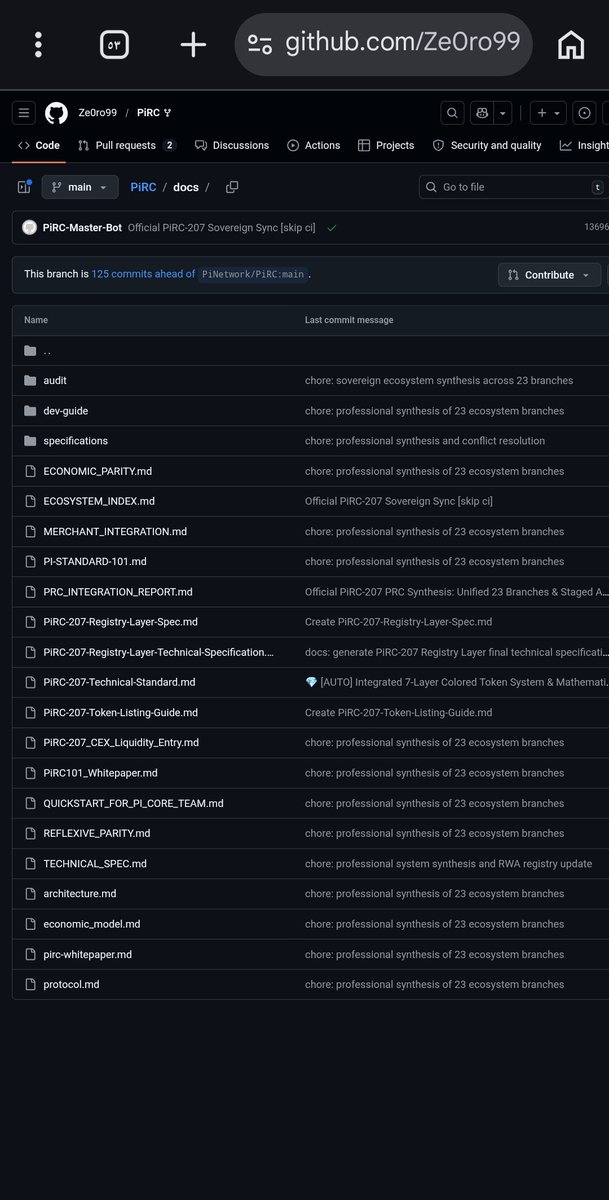Switch to the Security and quality tab

(x=487, y=145)
